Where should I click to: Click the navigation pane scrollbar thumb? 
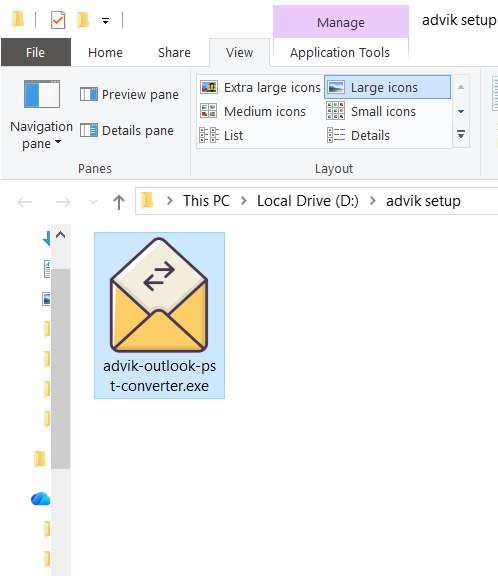[61, 368]
